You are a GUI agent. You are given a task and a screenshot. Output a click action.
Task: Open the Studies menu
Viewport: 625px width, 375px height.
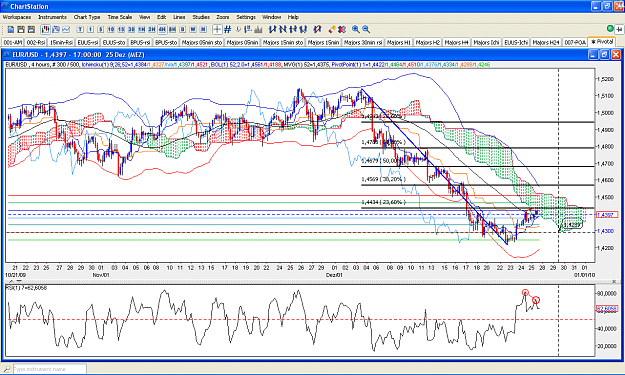pos(201,17)
